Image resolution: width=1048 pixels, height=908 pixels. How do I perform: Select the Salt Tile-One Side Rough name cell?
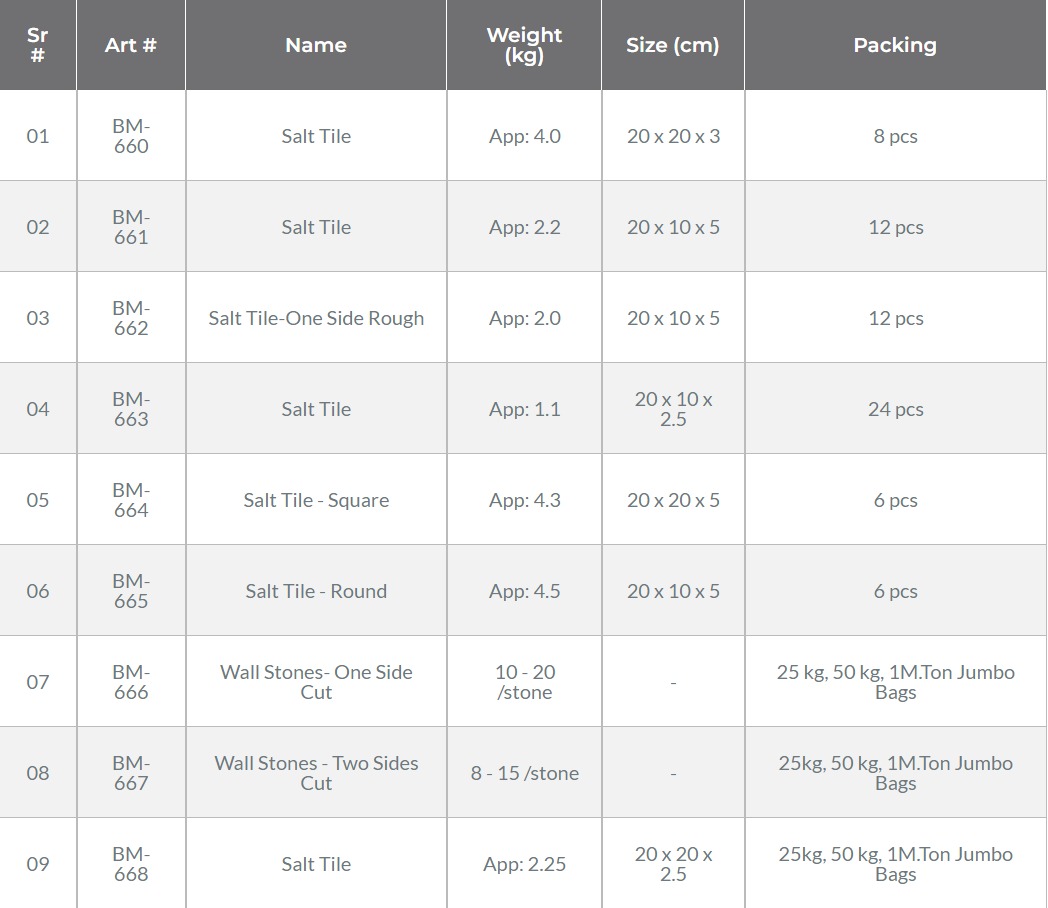coord(316,318)
